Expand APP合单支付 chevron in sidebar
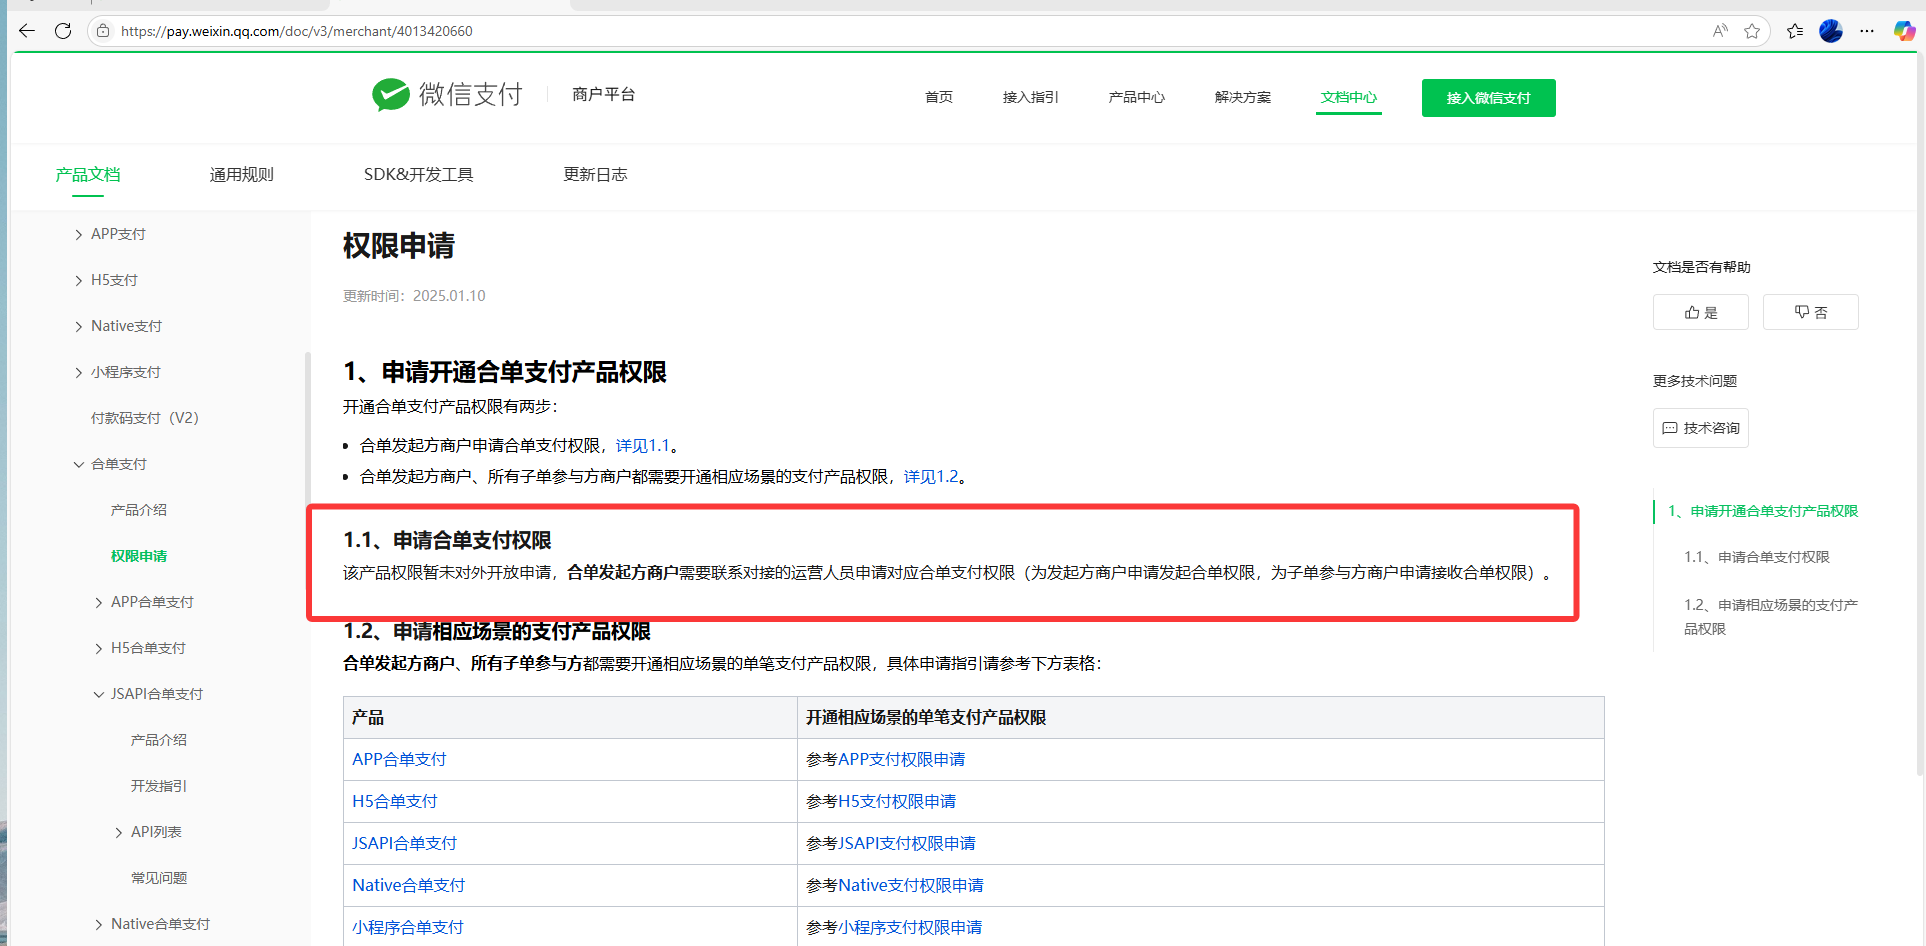Screen dimensions: 1926x946 [x=99, y=602]
